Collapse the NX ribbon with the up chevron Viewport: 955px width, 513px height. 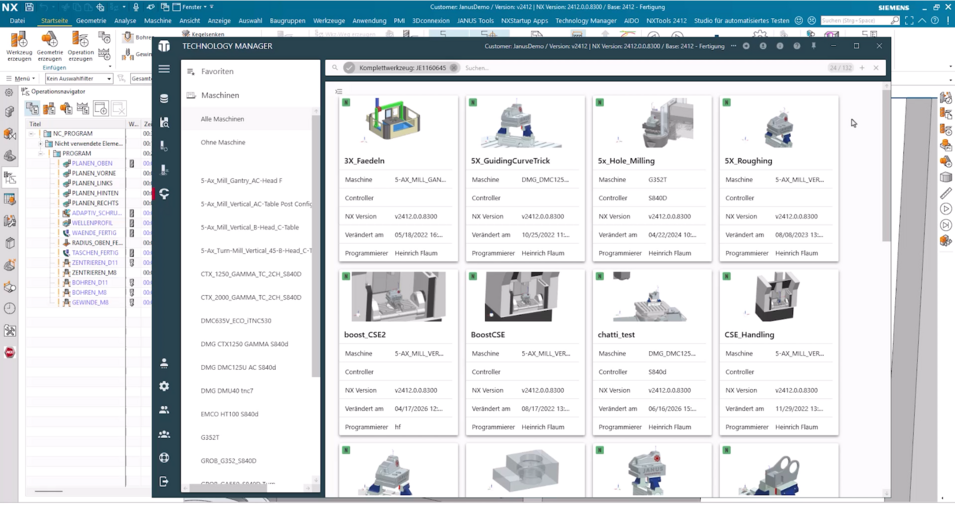click(x=922, y=20)
